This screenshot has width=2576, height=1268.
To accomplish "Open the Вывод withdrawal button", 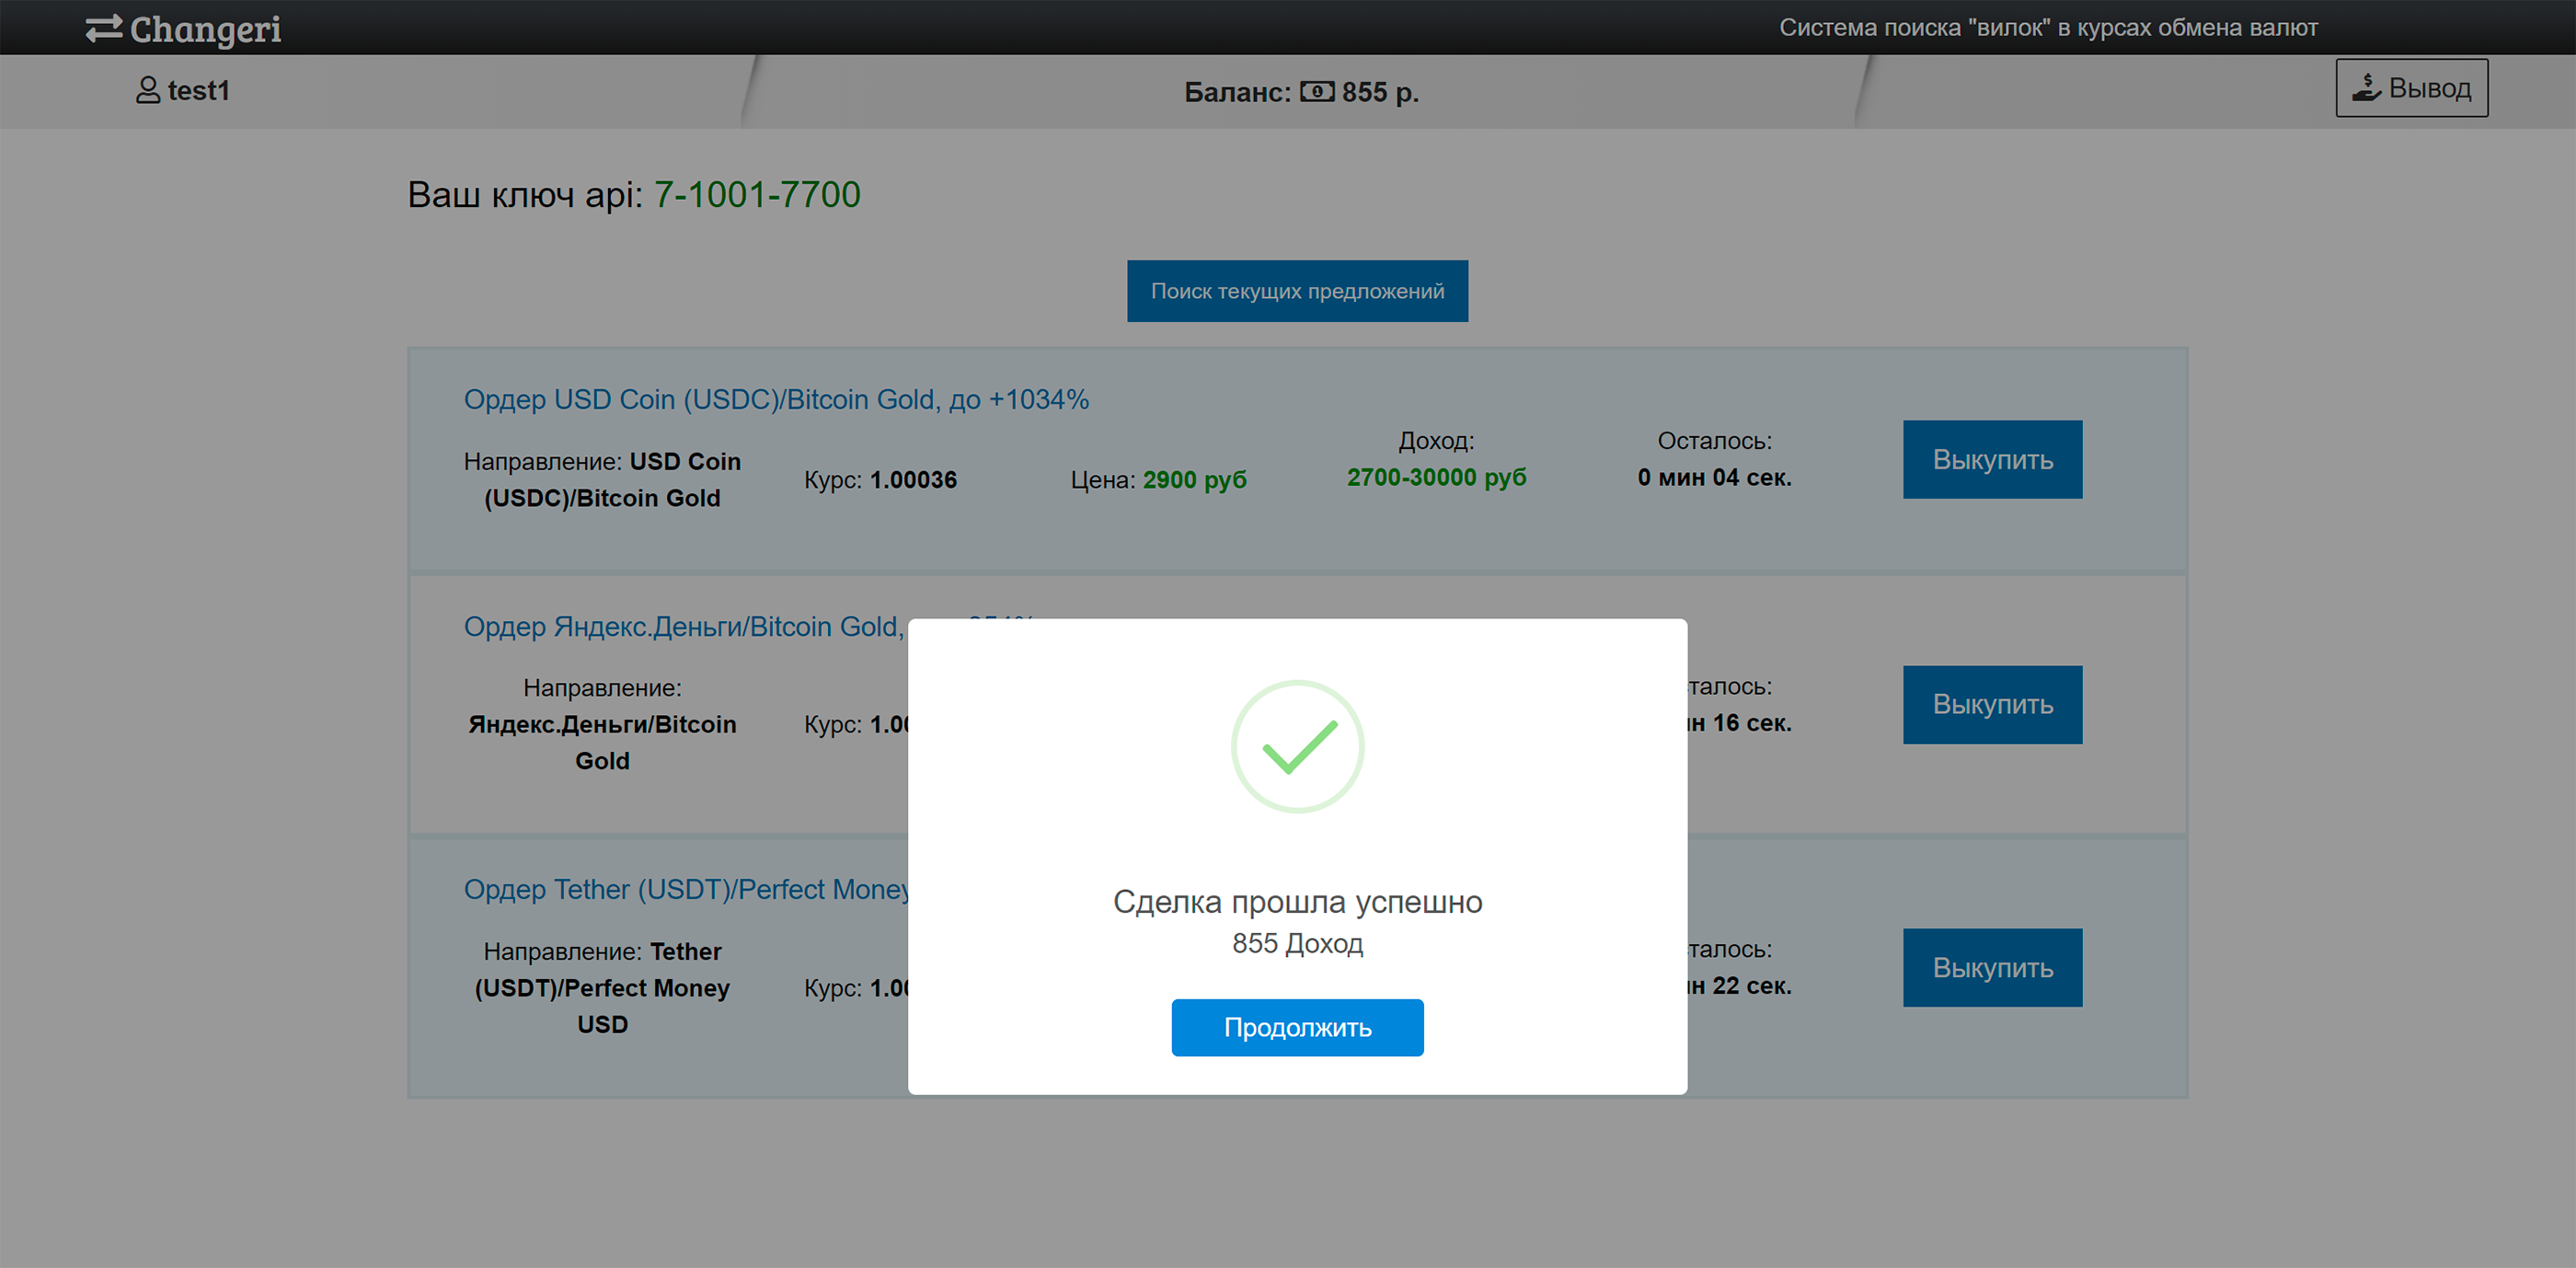I will [x=2411, y=88].
